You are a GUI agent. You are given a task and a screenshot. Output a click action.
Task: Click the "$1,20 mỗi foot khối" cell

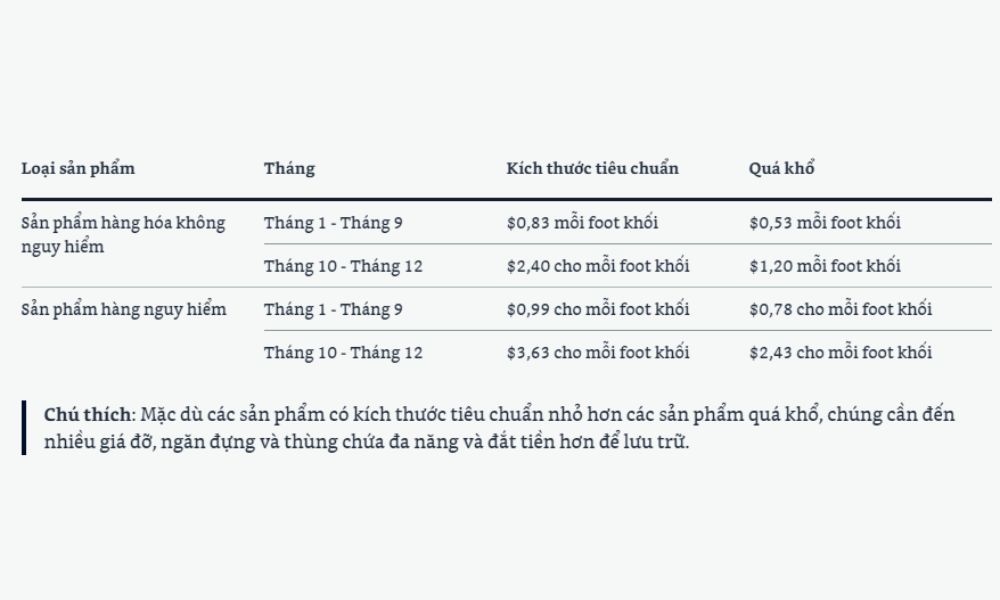click(x=824, y=266)
